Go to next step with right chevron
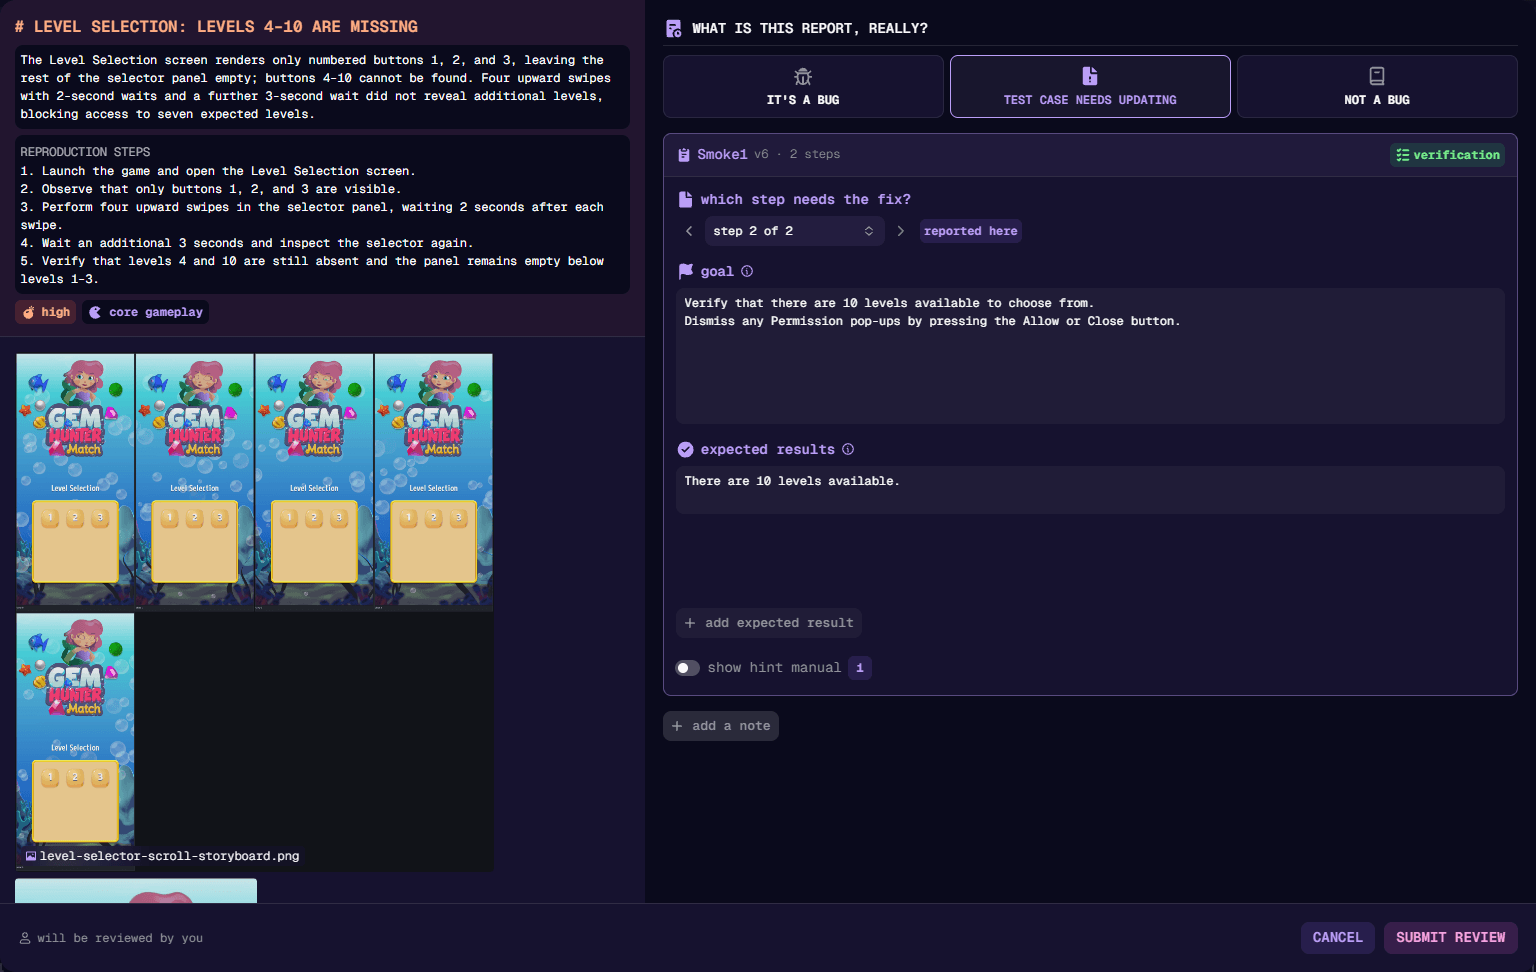This screenshot has width=1536, height=972. coord(901,231)
